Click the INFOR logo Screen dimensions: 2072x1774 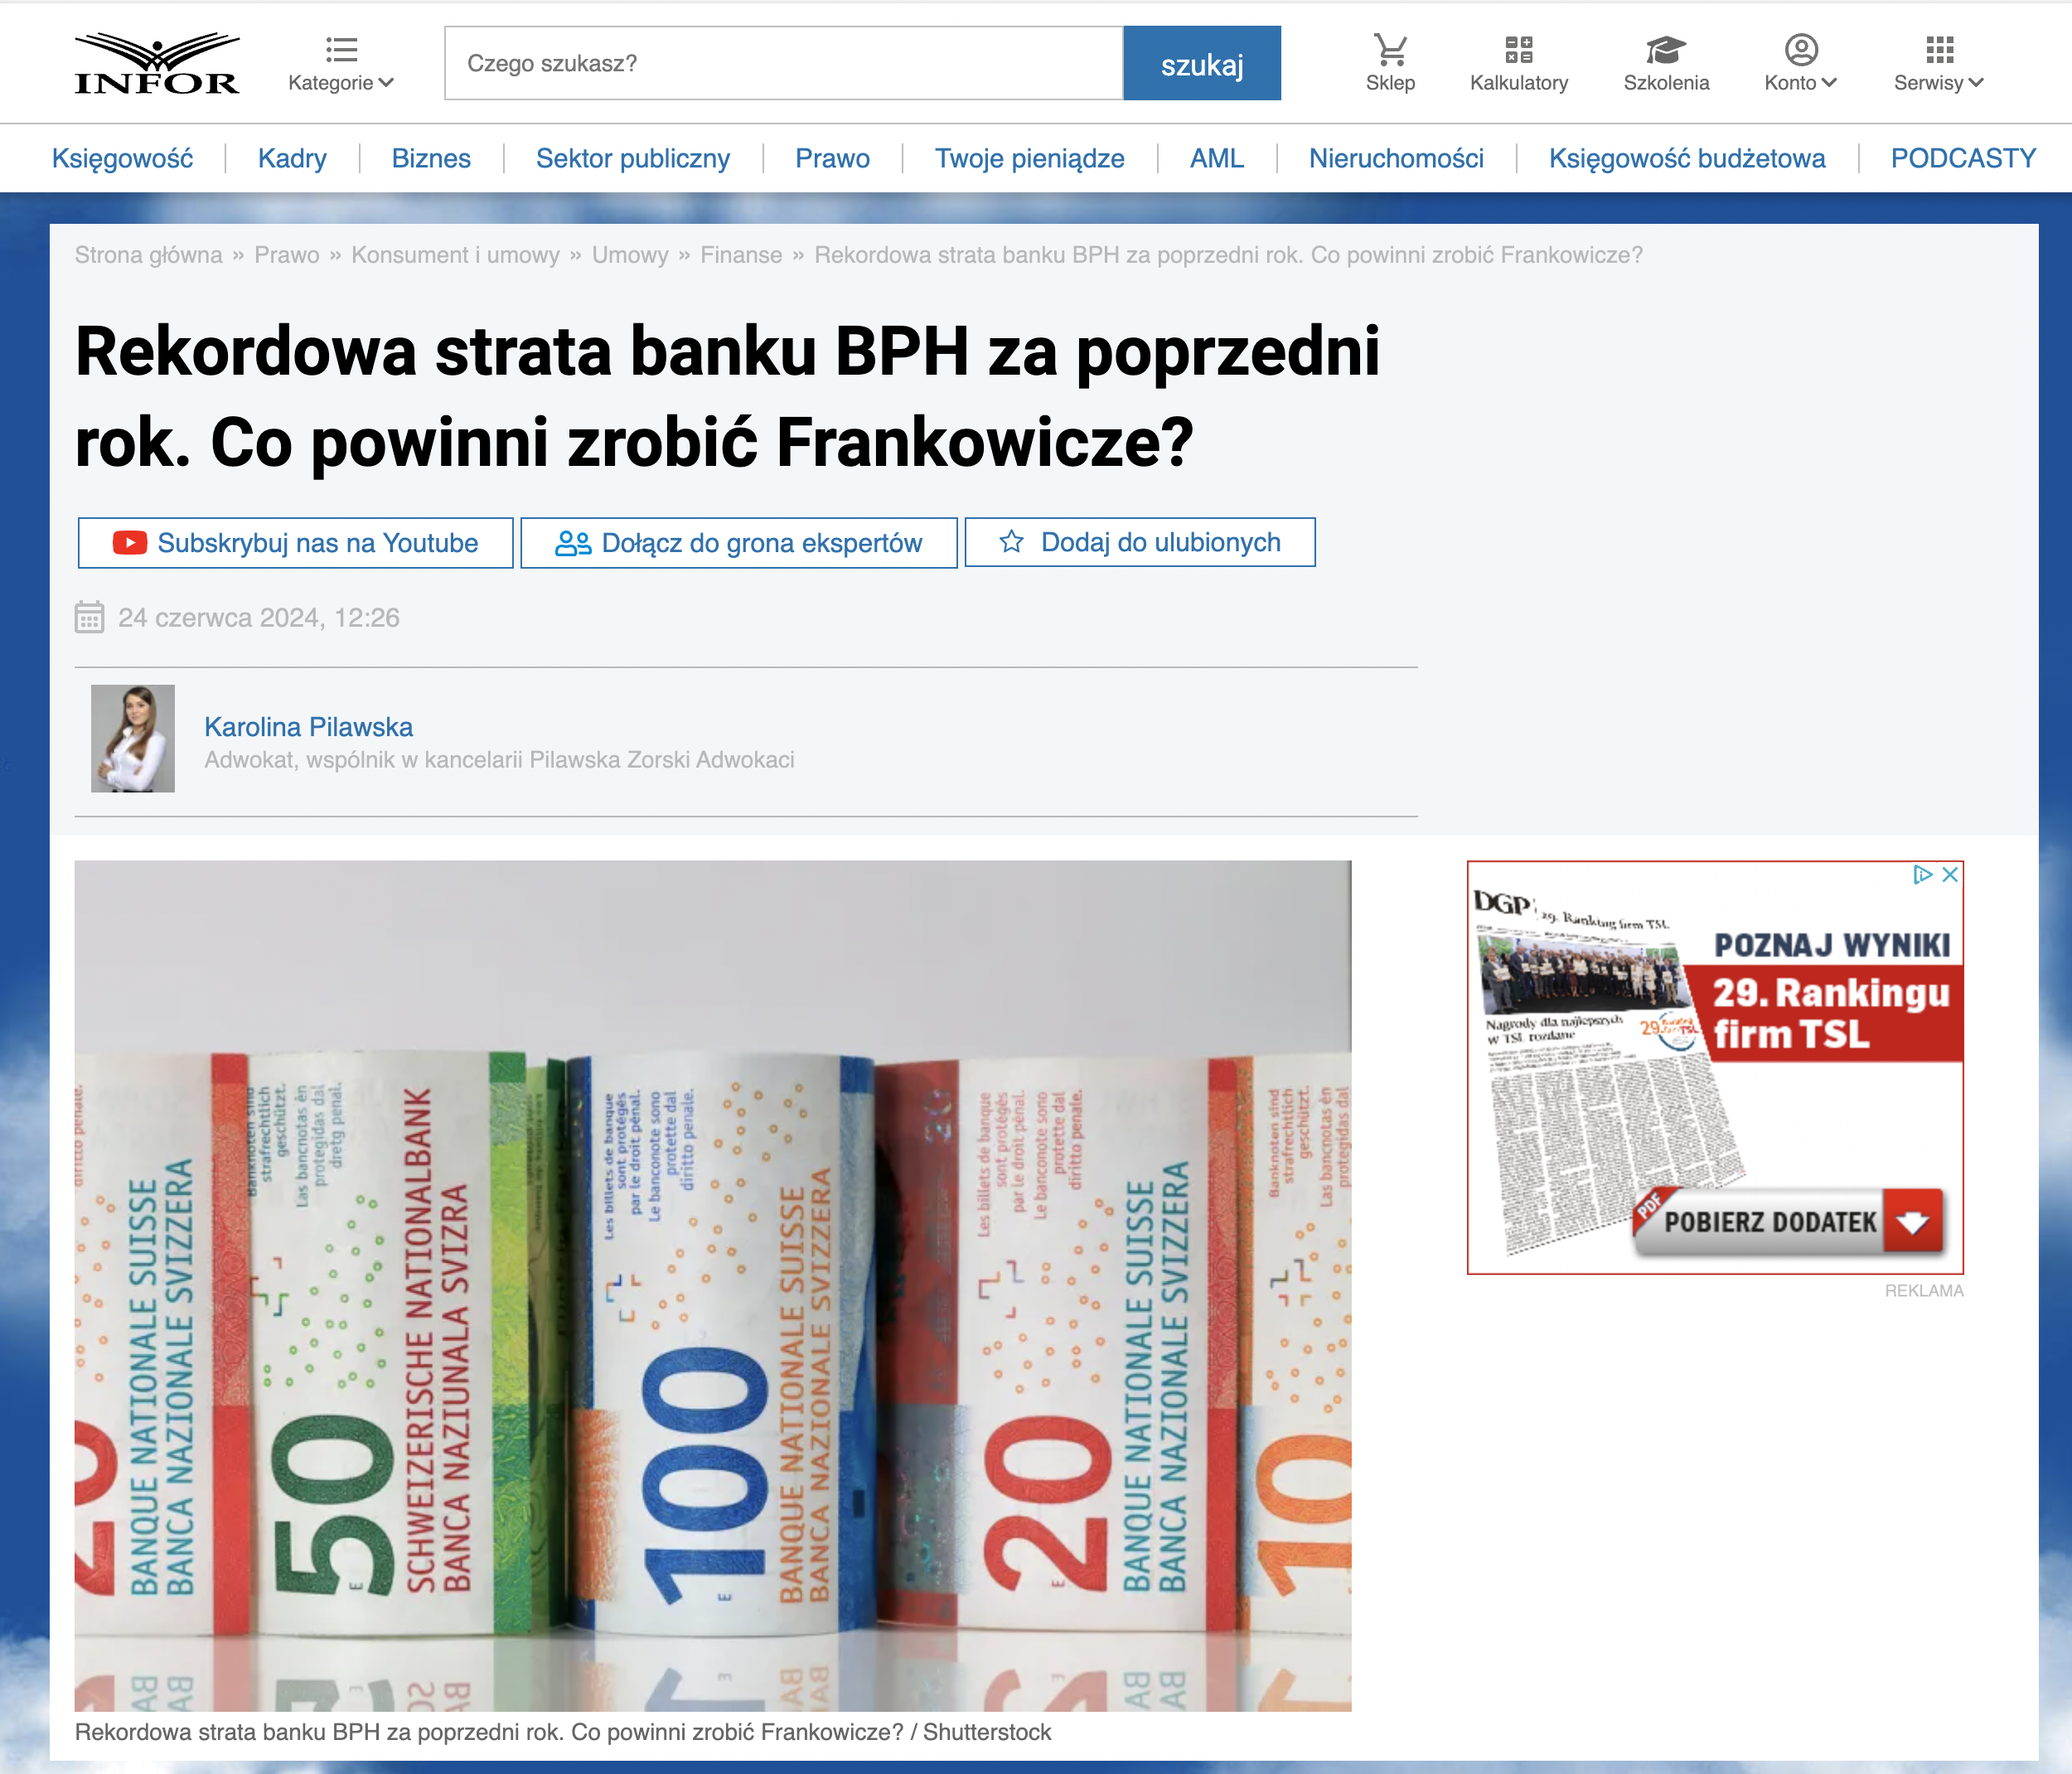click(x=157, y=63)
